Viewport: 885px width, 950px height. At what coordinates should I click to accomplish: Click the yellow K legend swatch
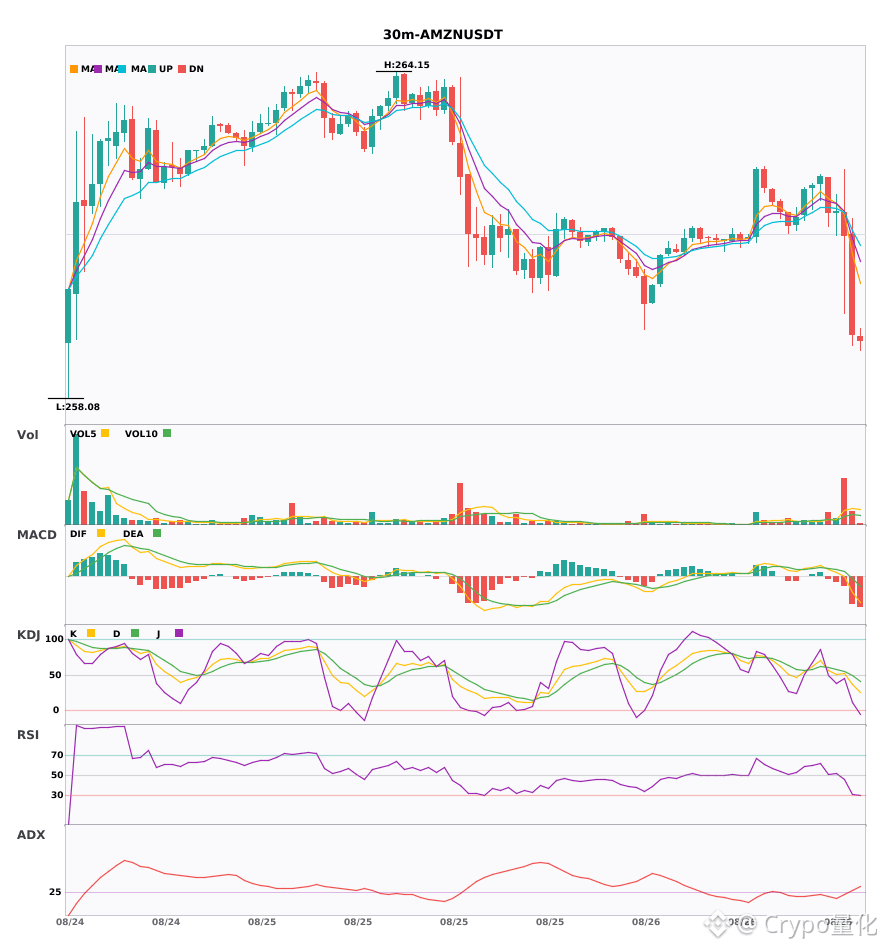pyautogui.click(x=91, y=633)
